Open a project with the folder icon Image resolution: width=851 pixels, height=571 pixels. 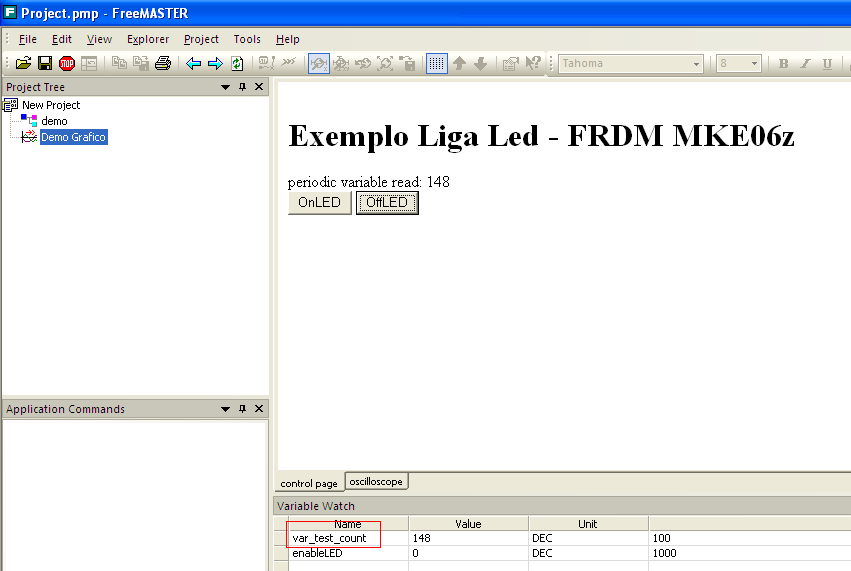23,64
